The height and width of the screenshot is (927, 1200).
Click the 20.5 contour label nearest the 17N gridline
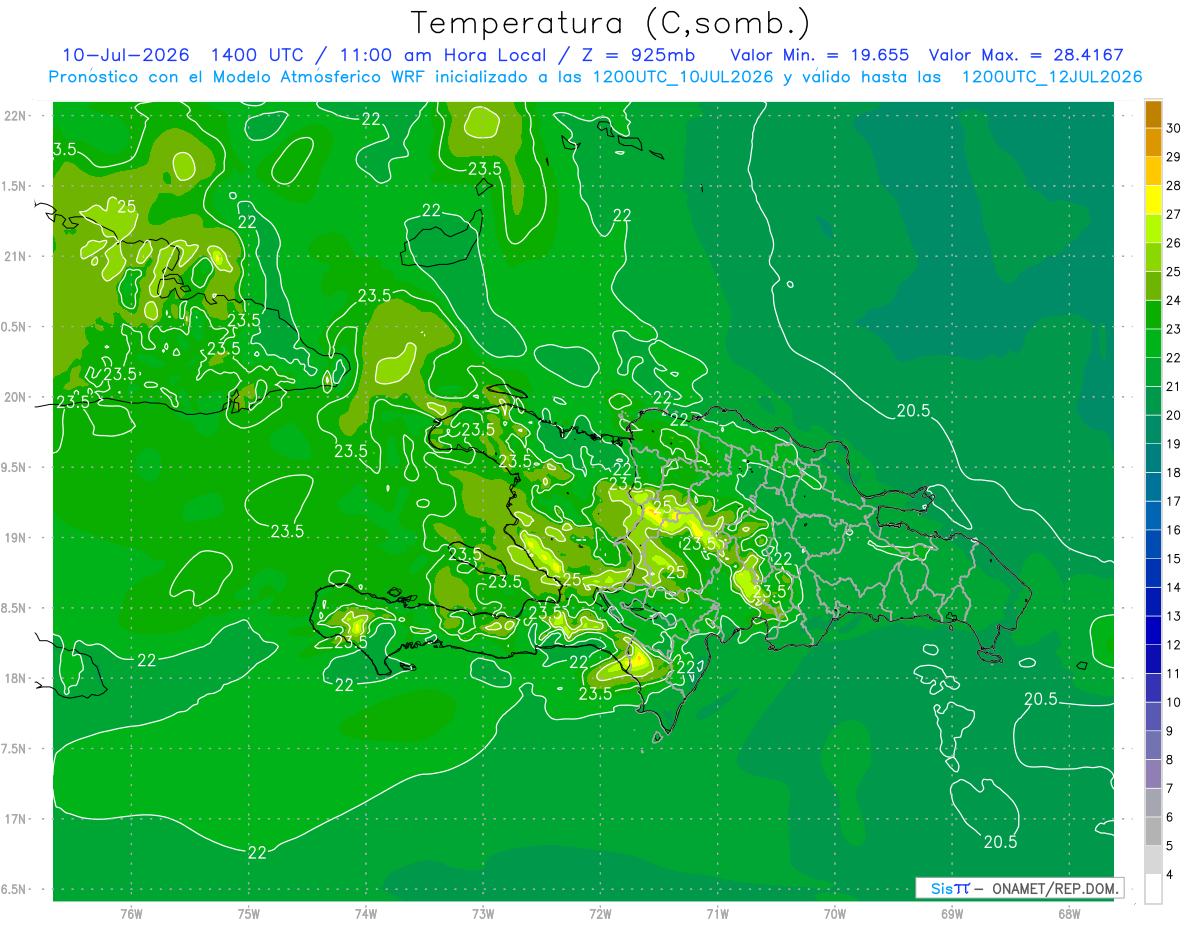1000,842
